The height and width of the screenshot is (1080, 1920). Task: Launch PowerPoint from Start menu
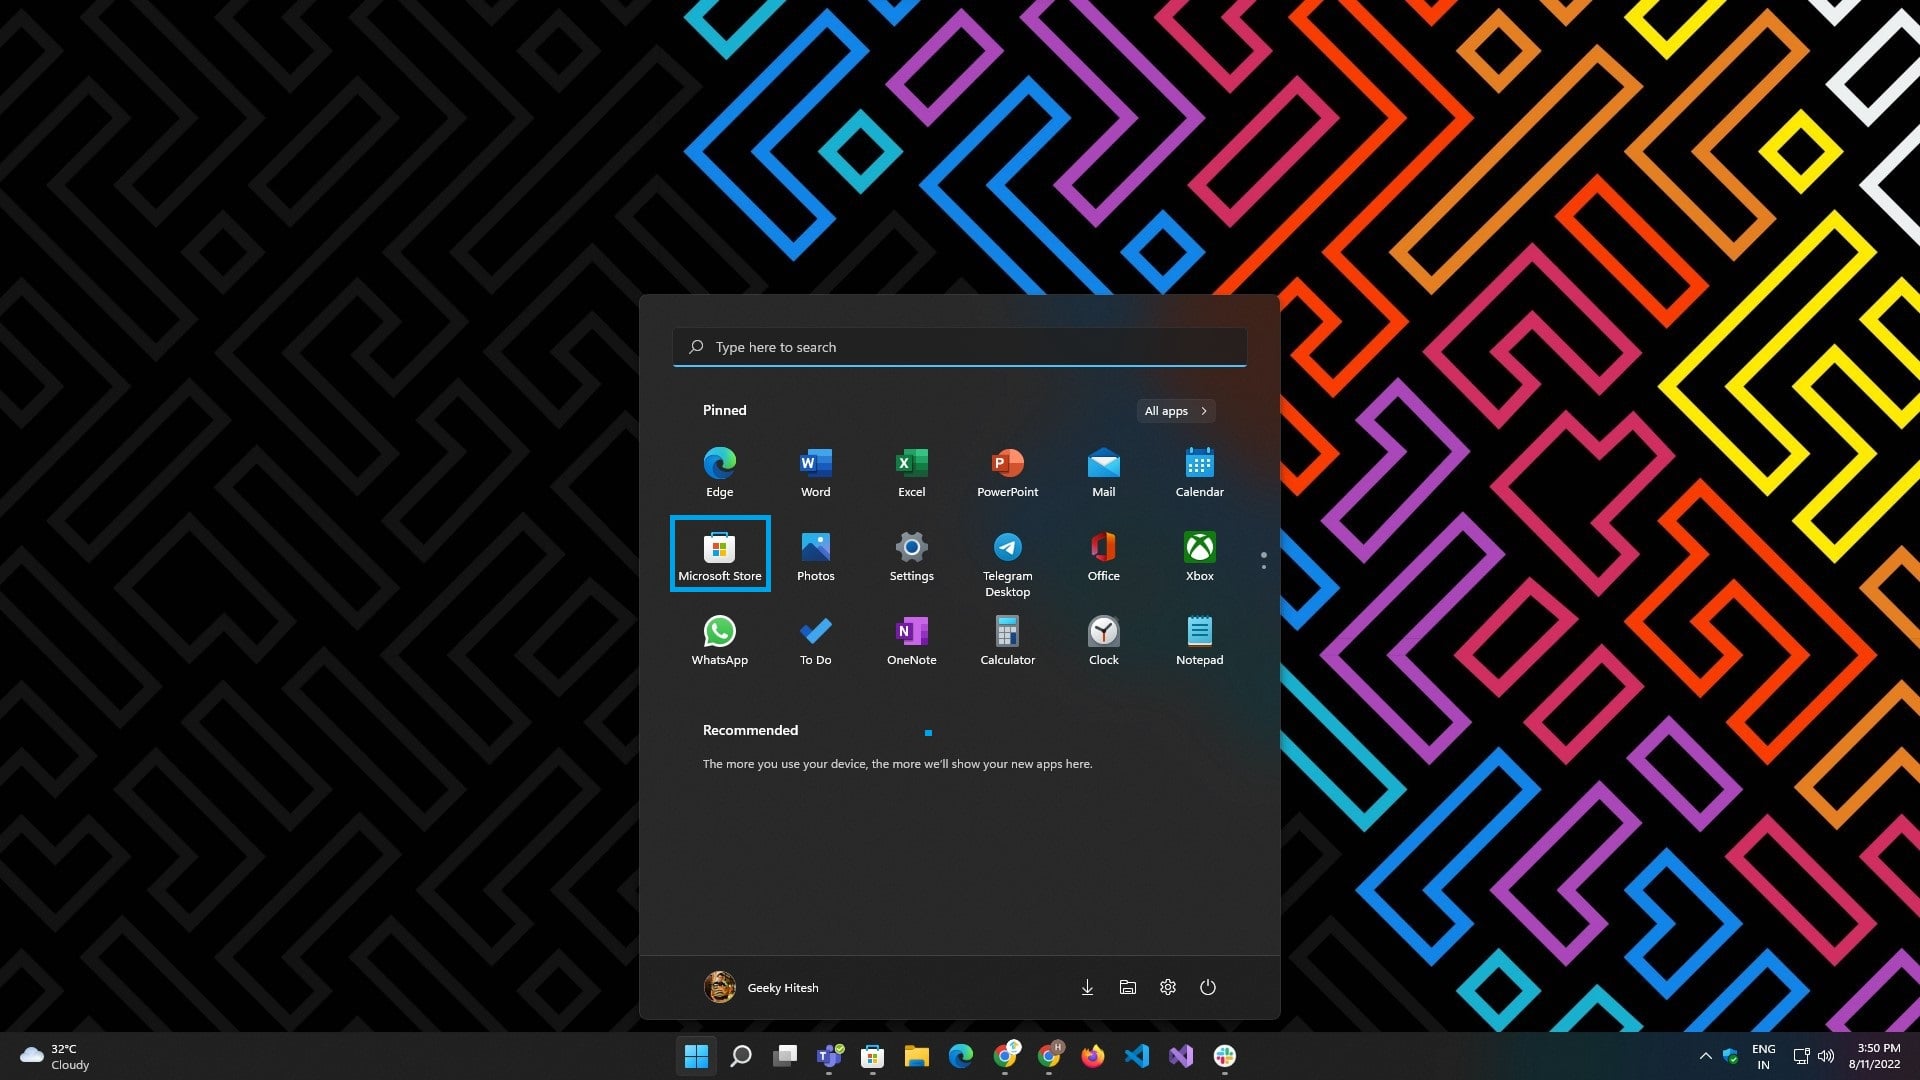(x=1007, y=472)
